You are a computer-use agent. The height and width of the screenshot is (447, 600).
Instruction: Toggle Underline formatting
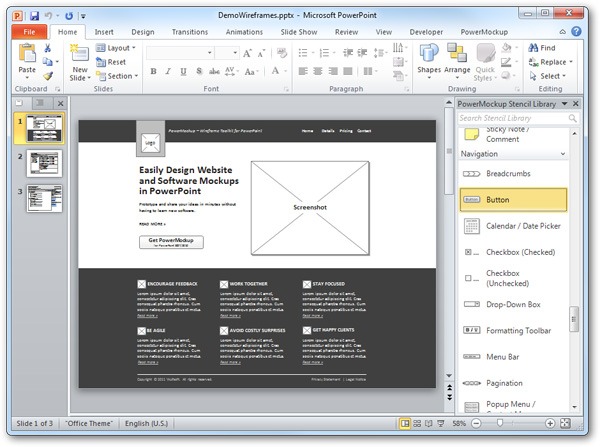(183, 71)
